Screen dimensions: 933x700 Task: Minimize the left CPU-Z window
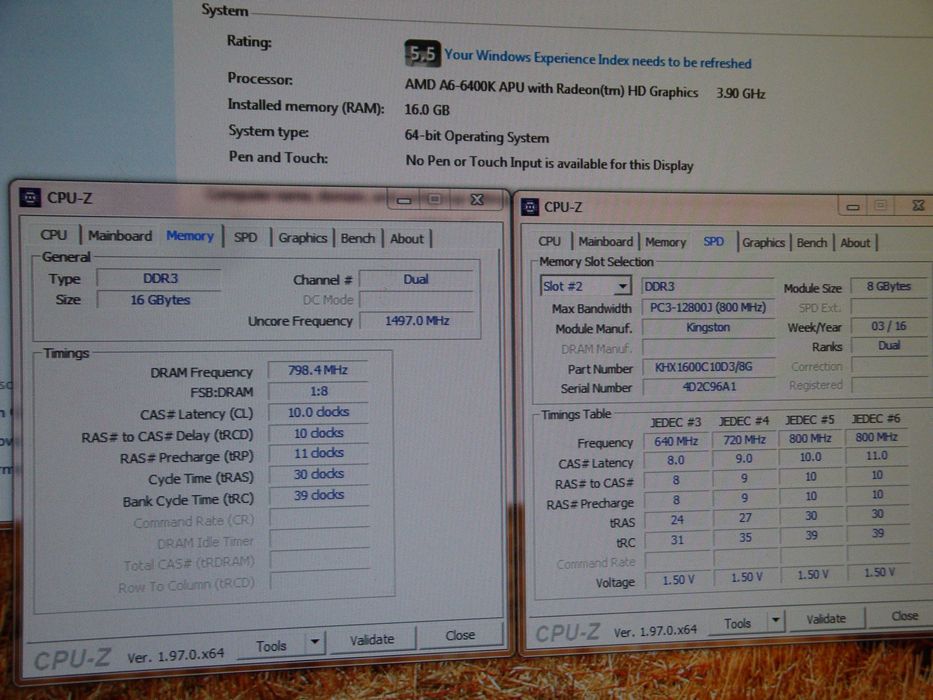click(404, 201)
